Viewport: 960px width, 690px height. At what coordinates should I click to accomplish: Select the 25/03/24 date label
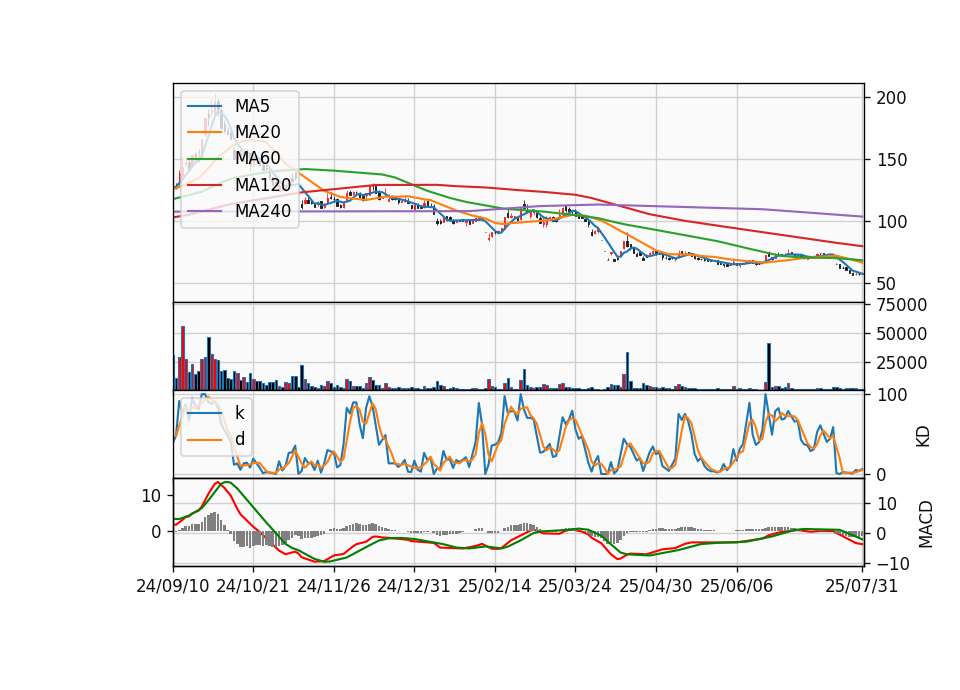[x=575, y=586]
